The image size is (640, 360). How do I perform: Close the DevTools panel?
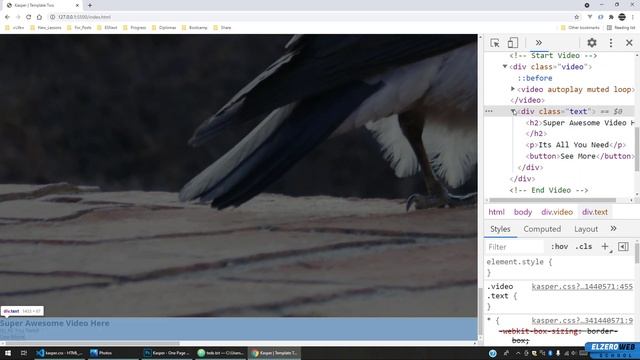point(629,43)
